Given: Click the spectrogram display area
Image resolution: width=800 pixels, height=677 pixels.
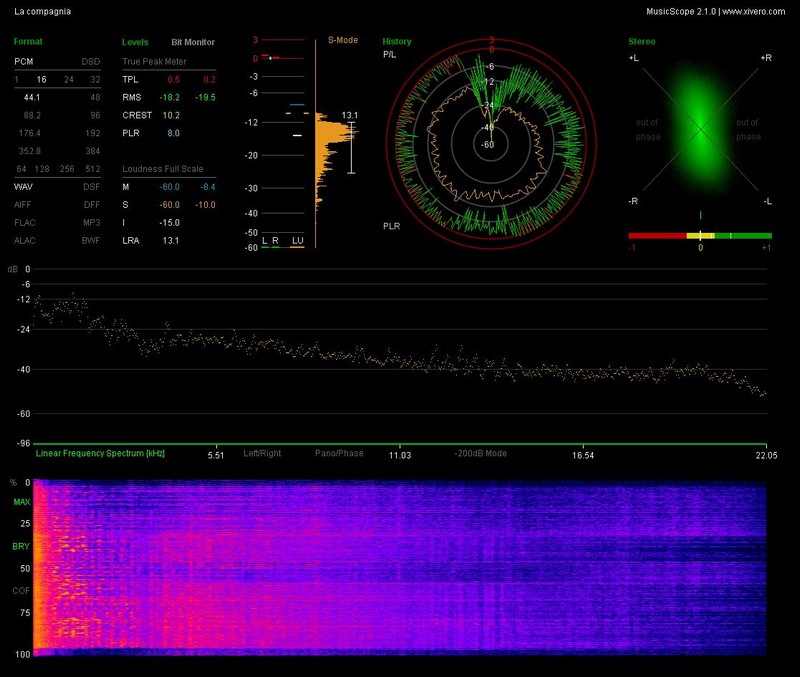Looking at the screenshot, I should [399, 568].
